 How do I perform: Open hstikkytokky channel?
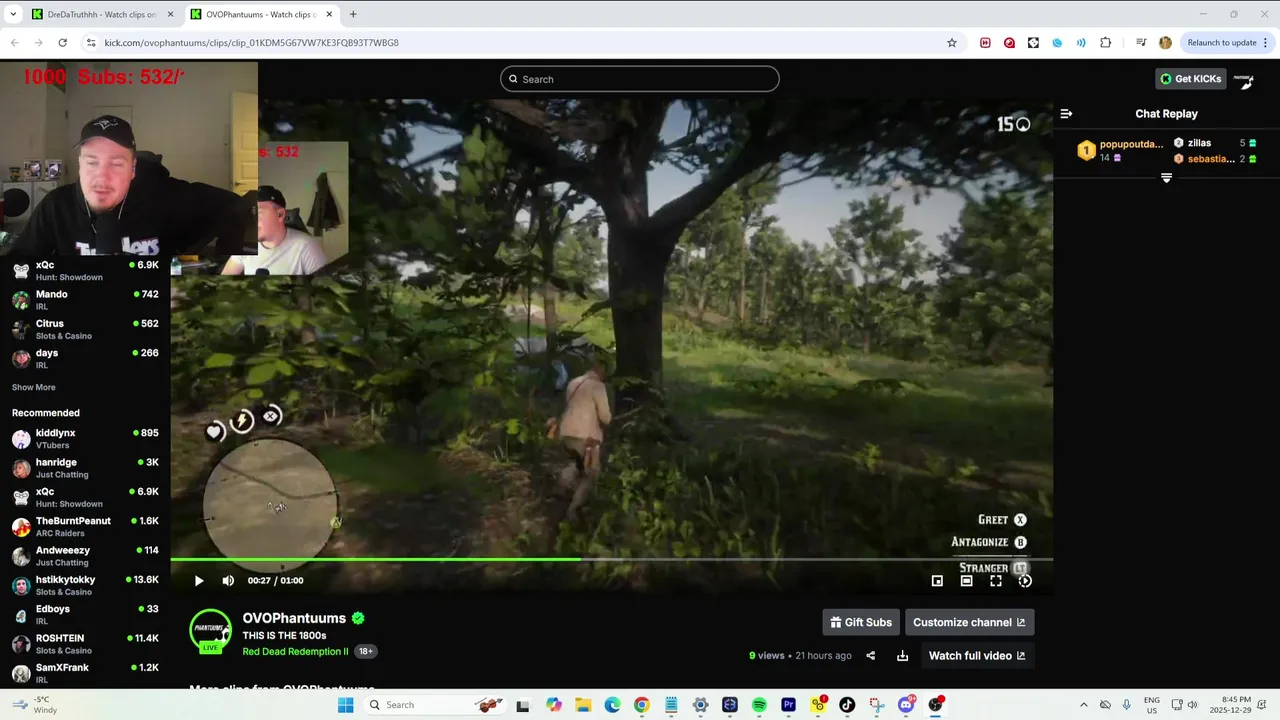click(x=85, y=585)
